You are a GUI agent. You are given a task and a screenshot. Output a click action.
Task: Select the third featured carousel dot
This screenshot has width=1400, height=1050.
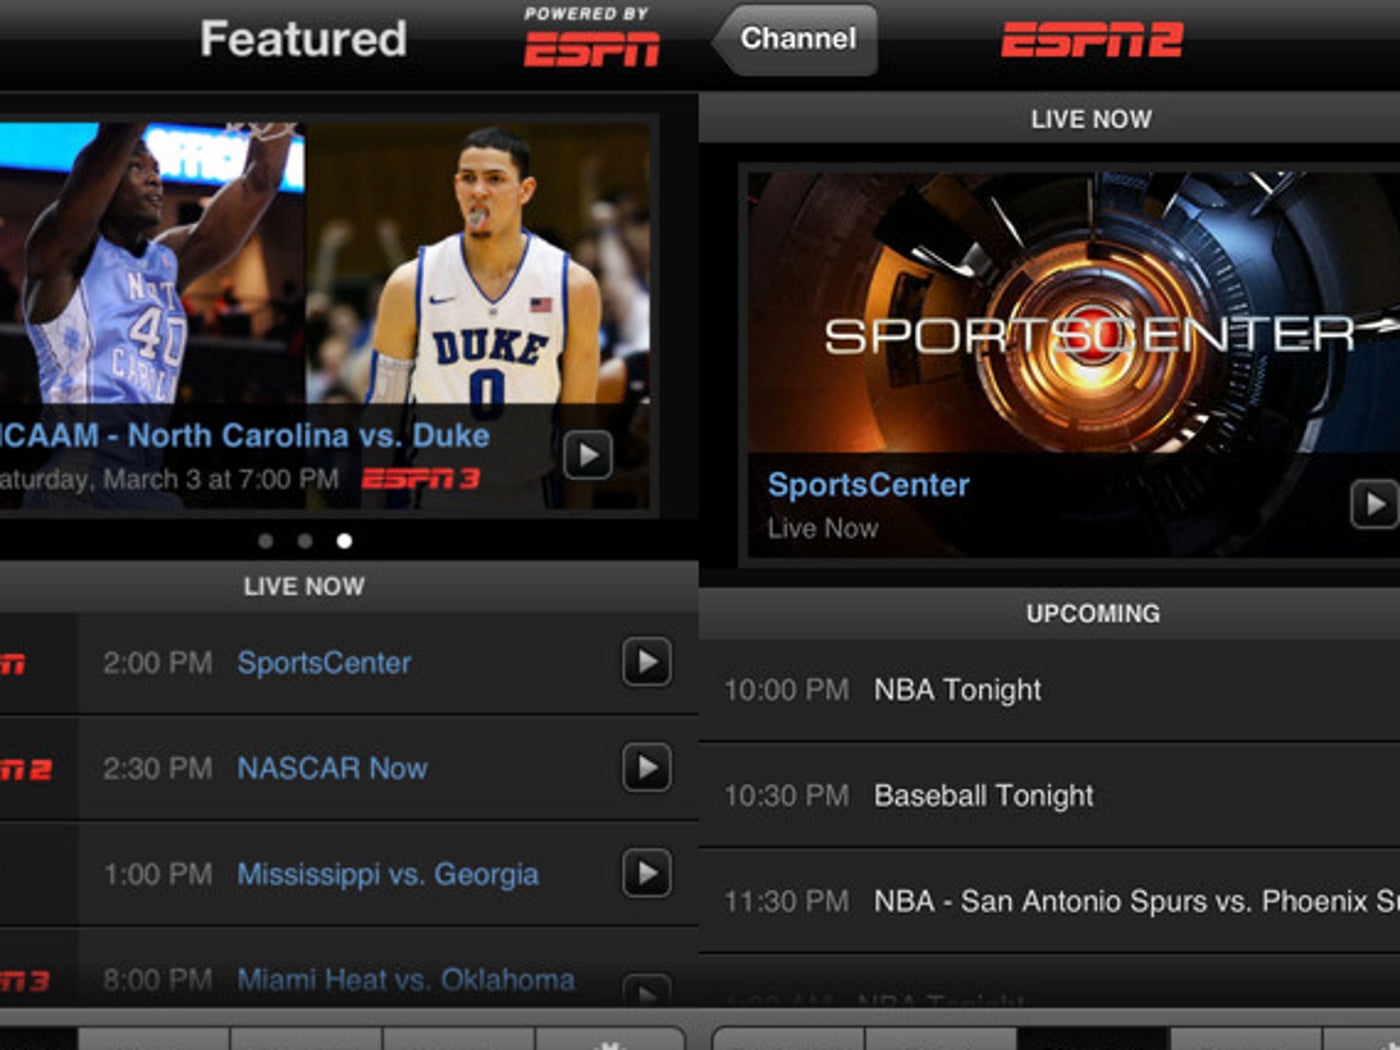(x=344, y=541)
